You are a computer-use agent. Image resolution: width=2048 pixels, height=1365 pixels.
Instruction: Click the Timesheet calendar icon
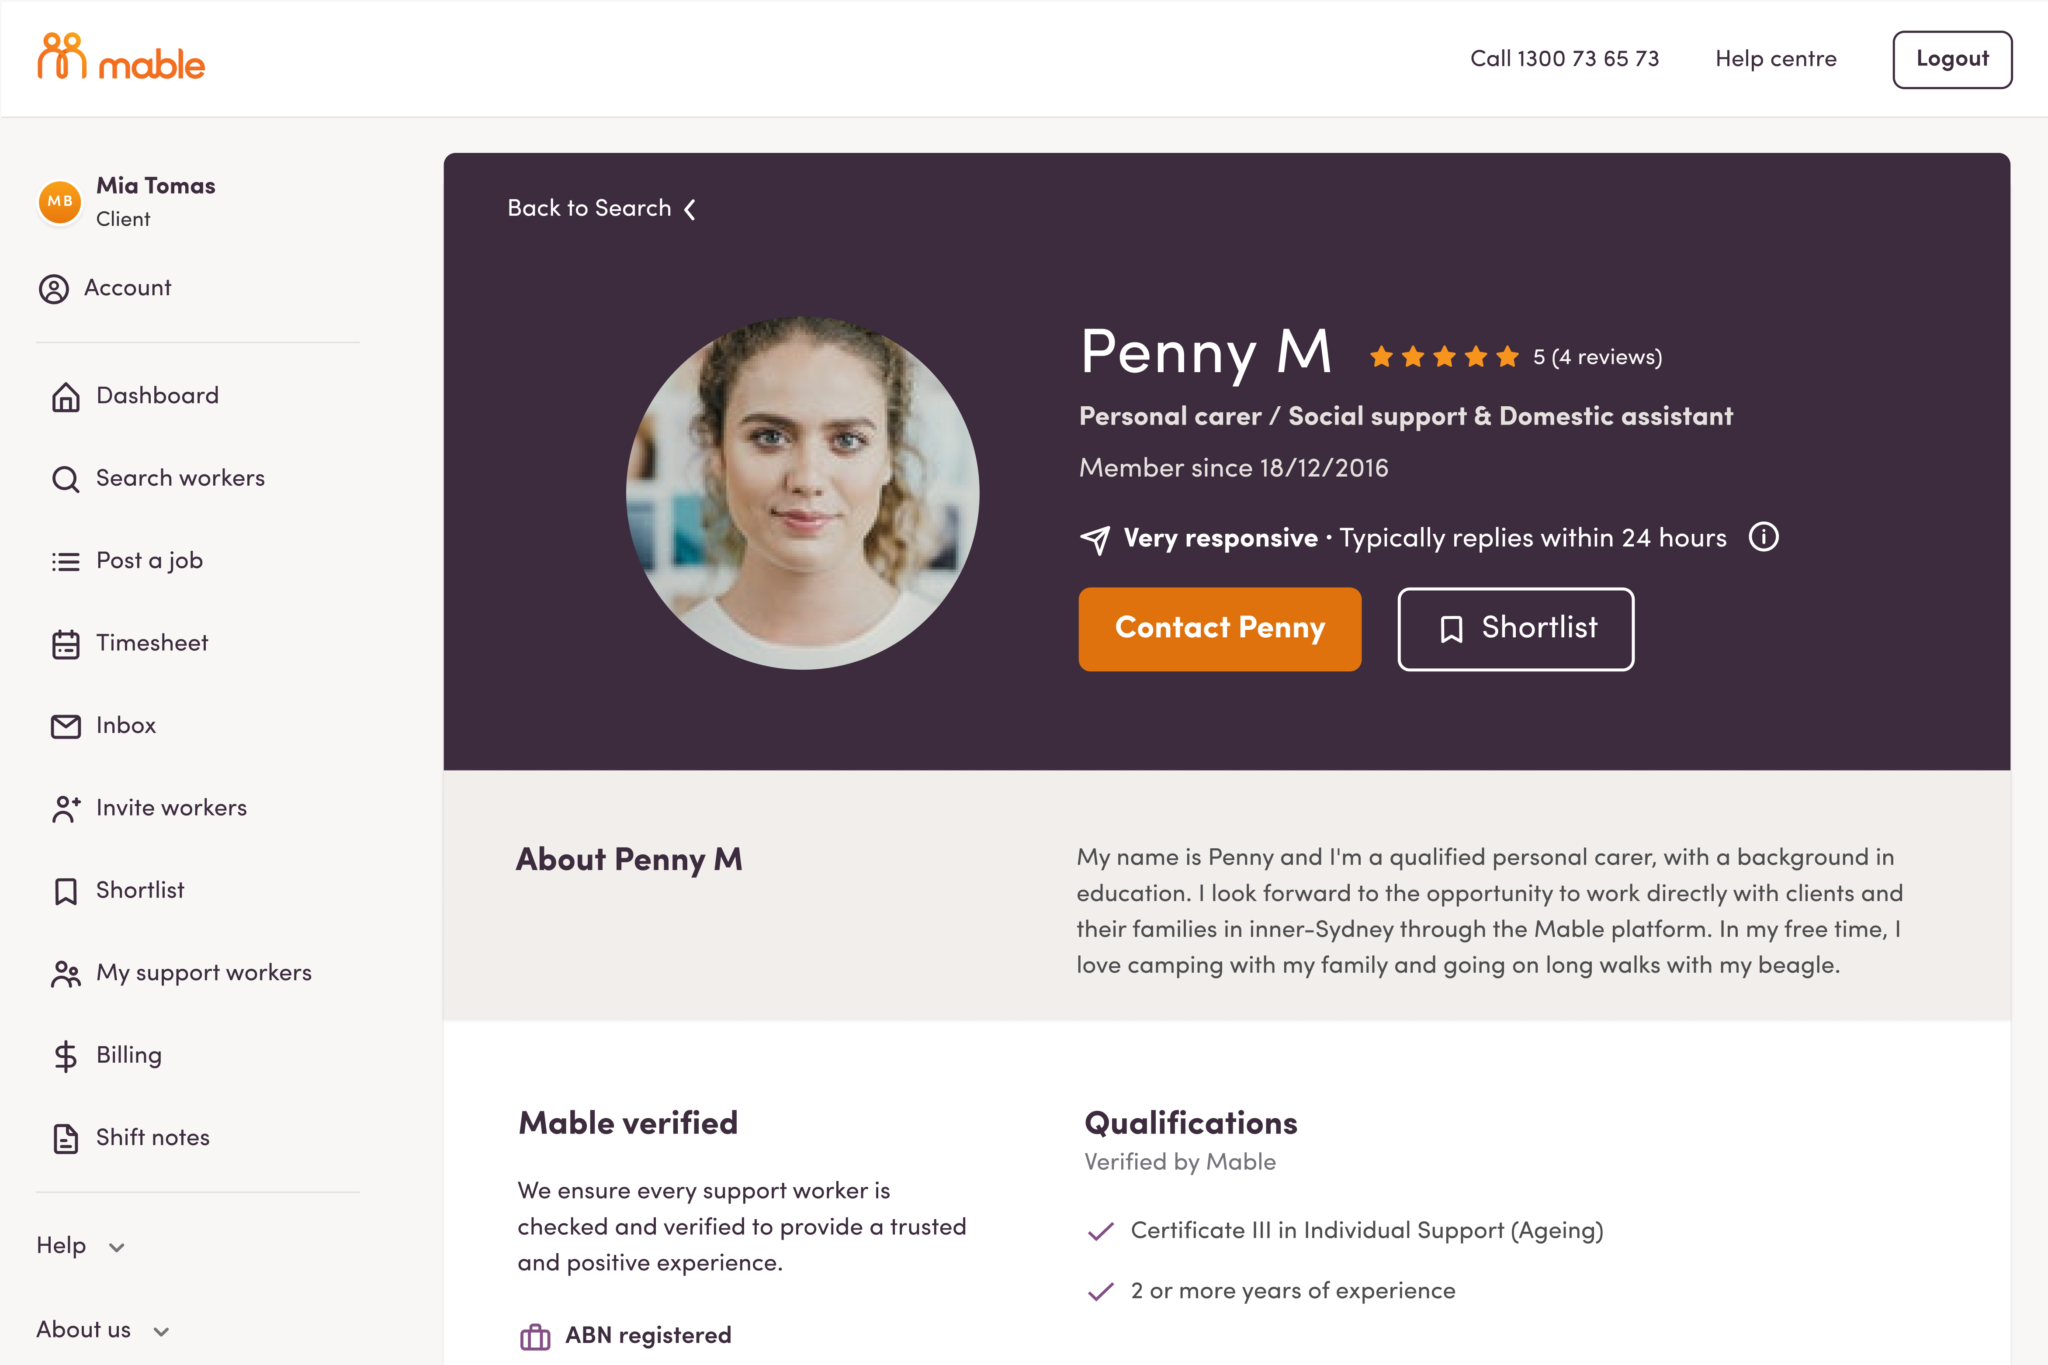[x=66, y=644]
